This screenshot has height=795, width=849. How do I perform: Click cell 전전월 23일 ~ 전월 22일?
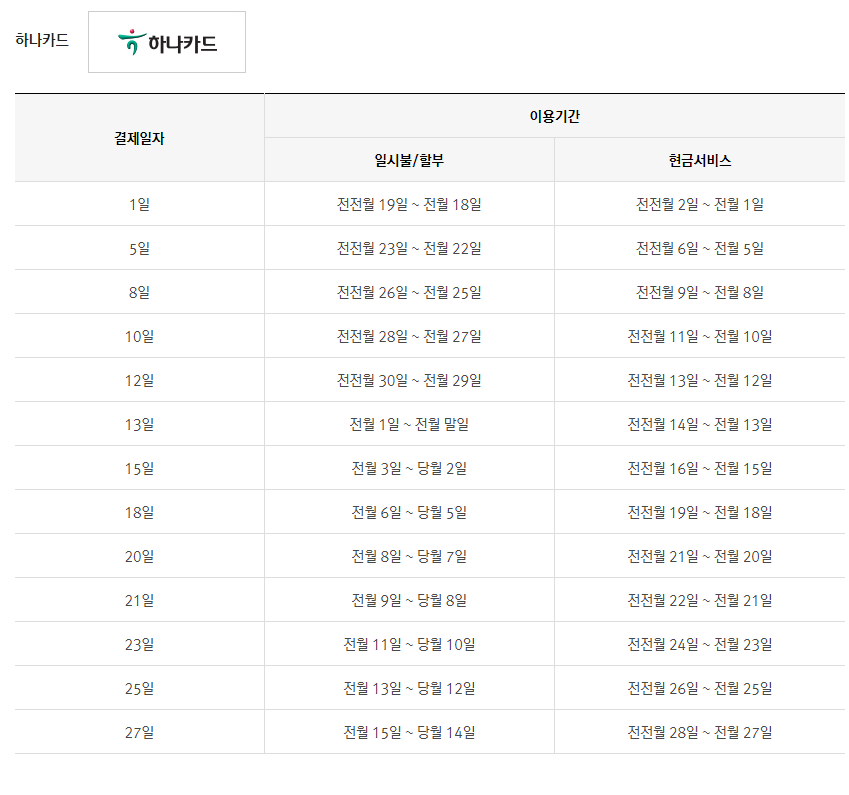click(409, 248)
